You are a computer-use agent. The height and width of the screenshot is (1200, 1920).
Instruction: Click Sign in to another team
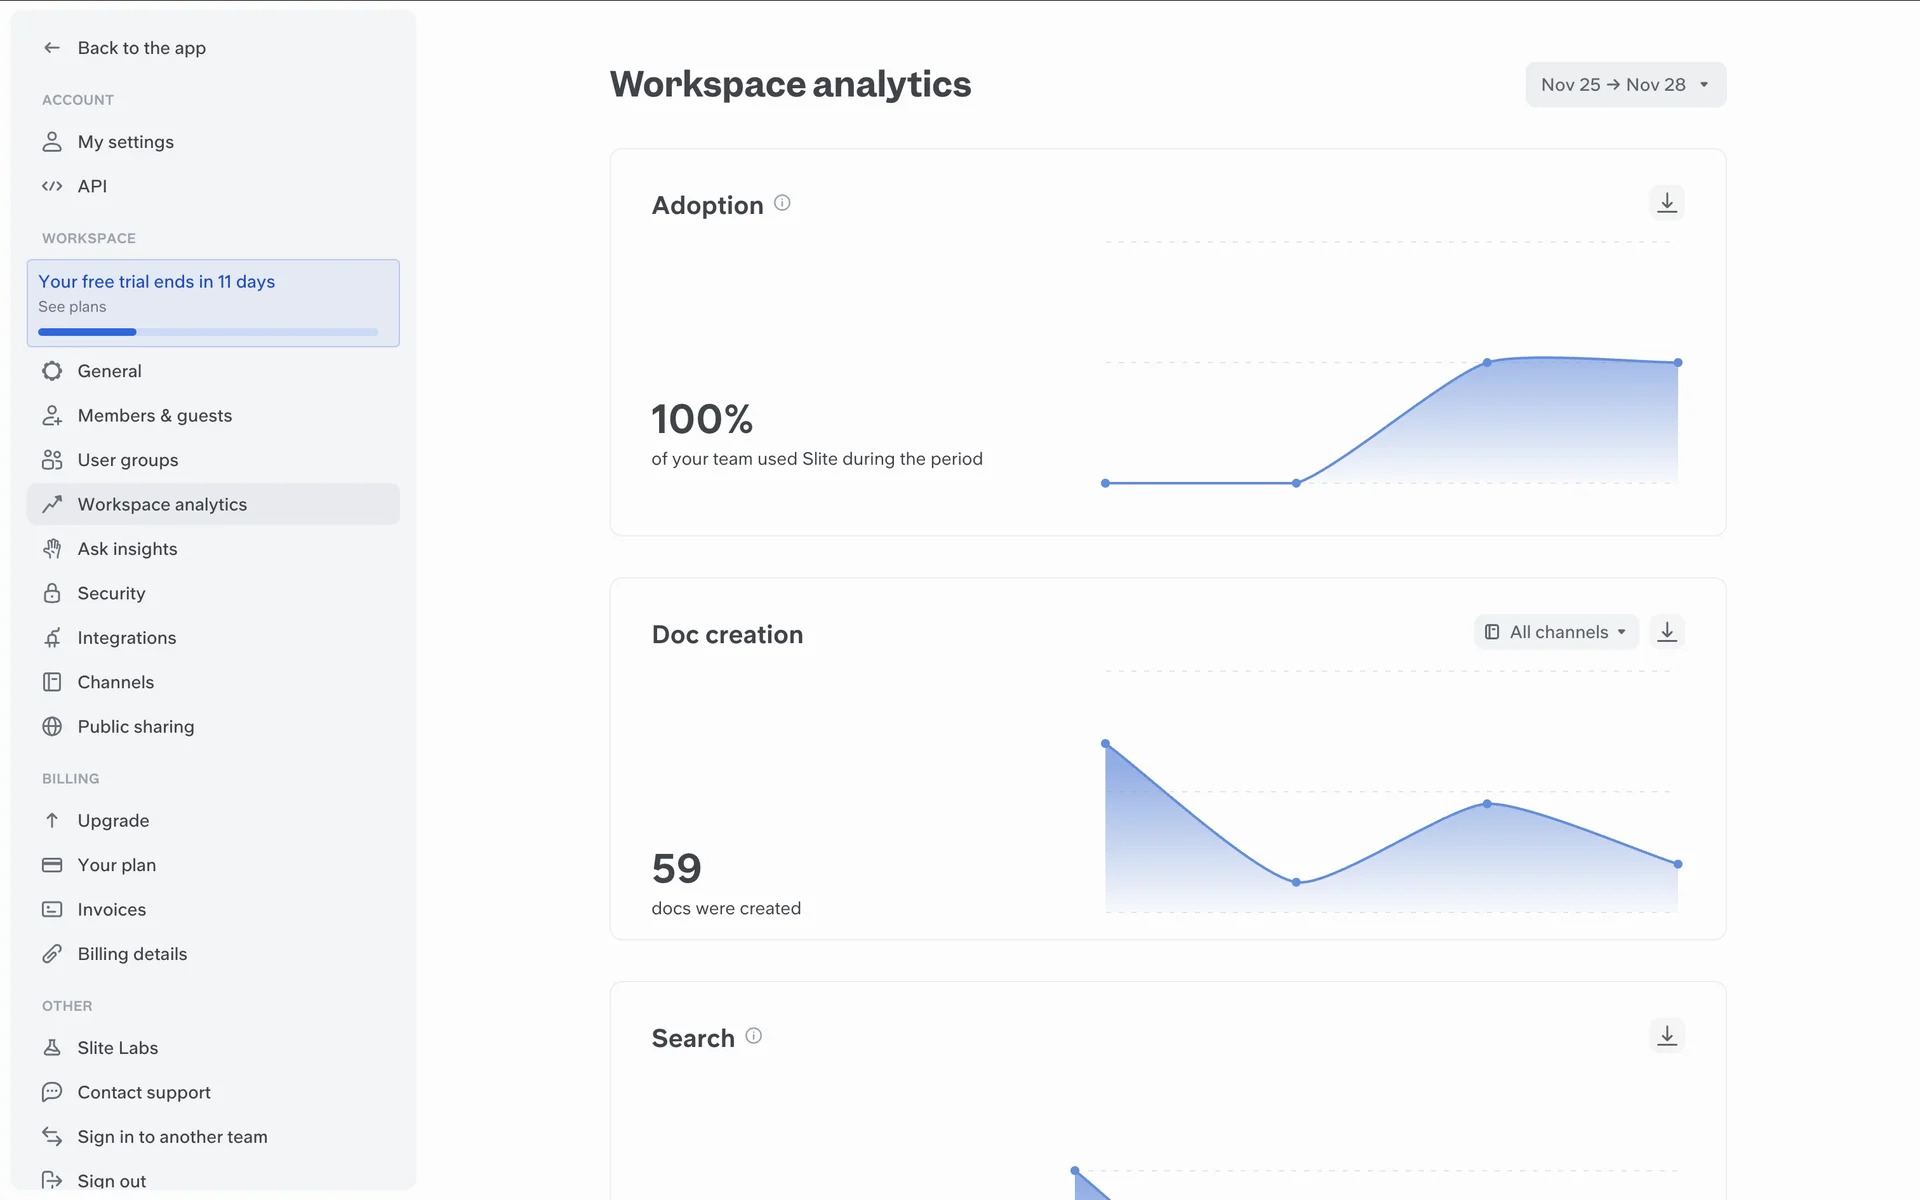click(x=172, y=1137)
